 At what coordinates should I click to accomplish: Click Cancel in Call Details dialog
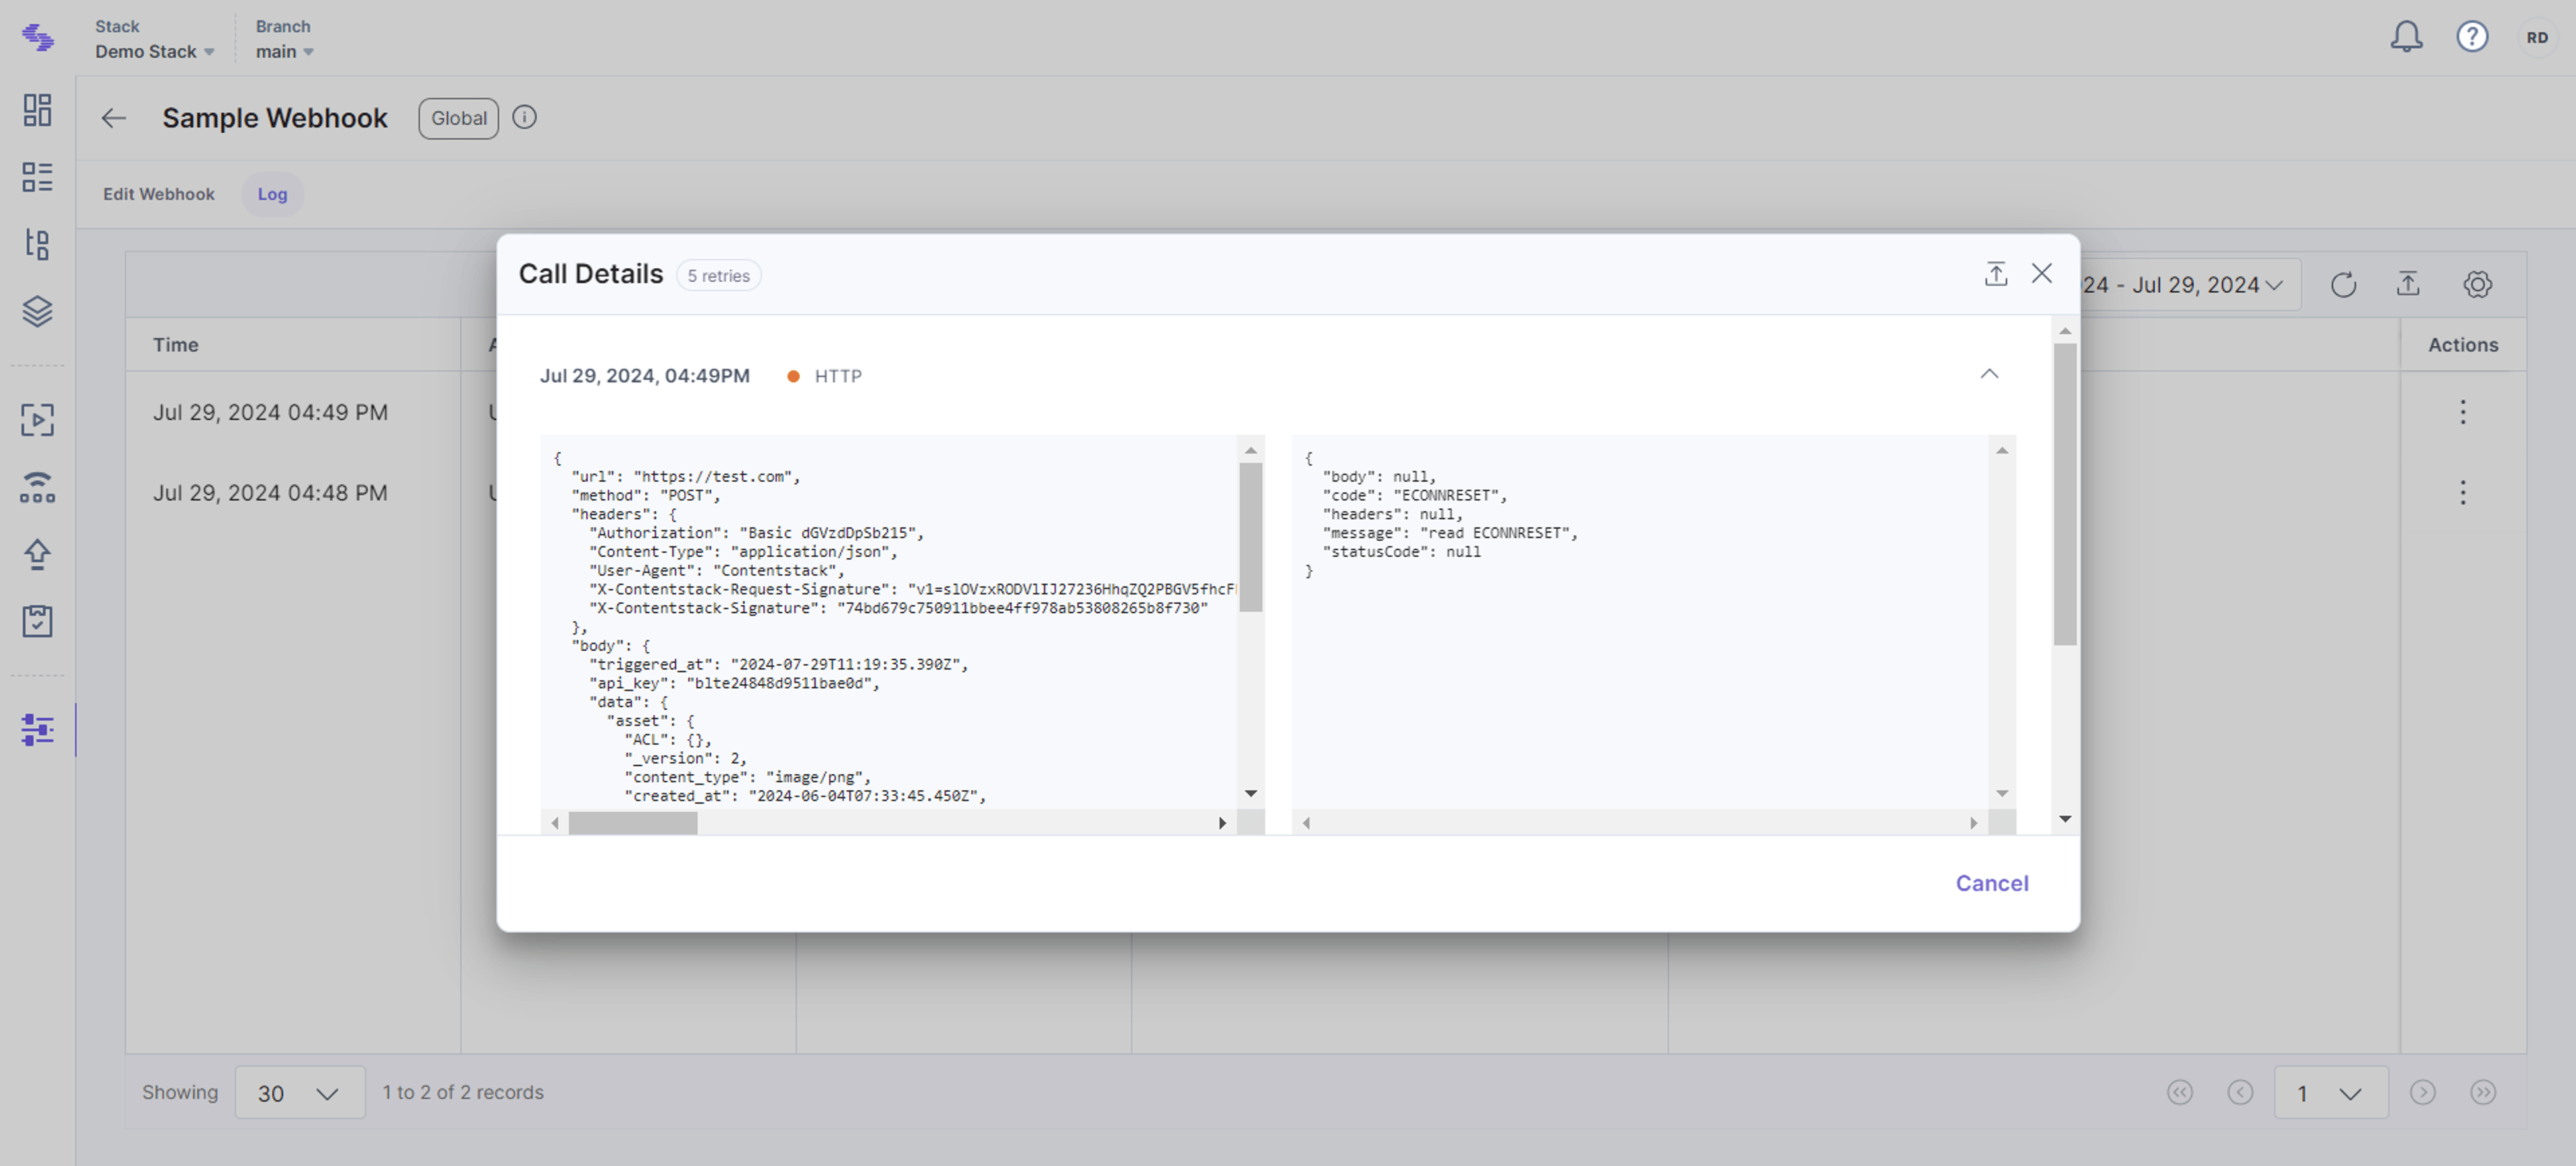click(1991, 884)
